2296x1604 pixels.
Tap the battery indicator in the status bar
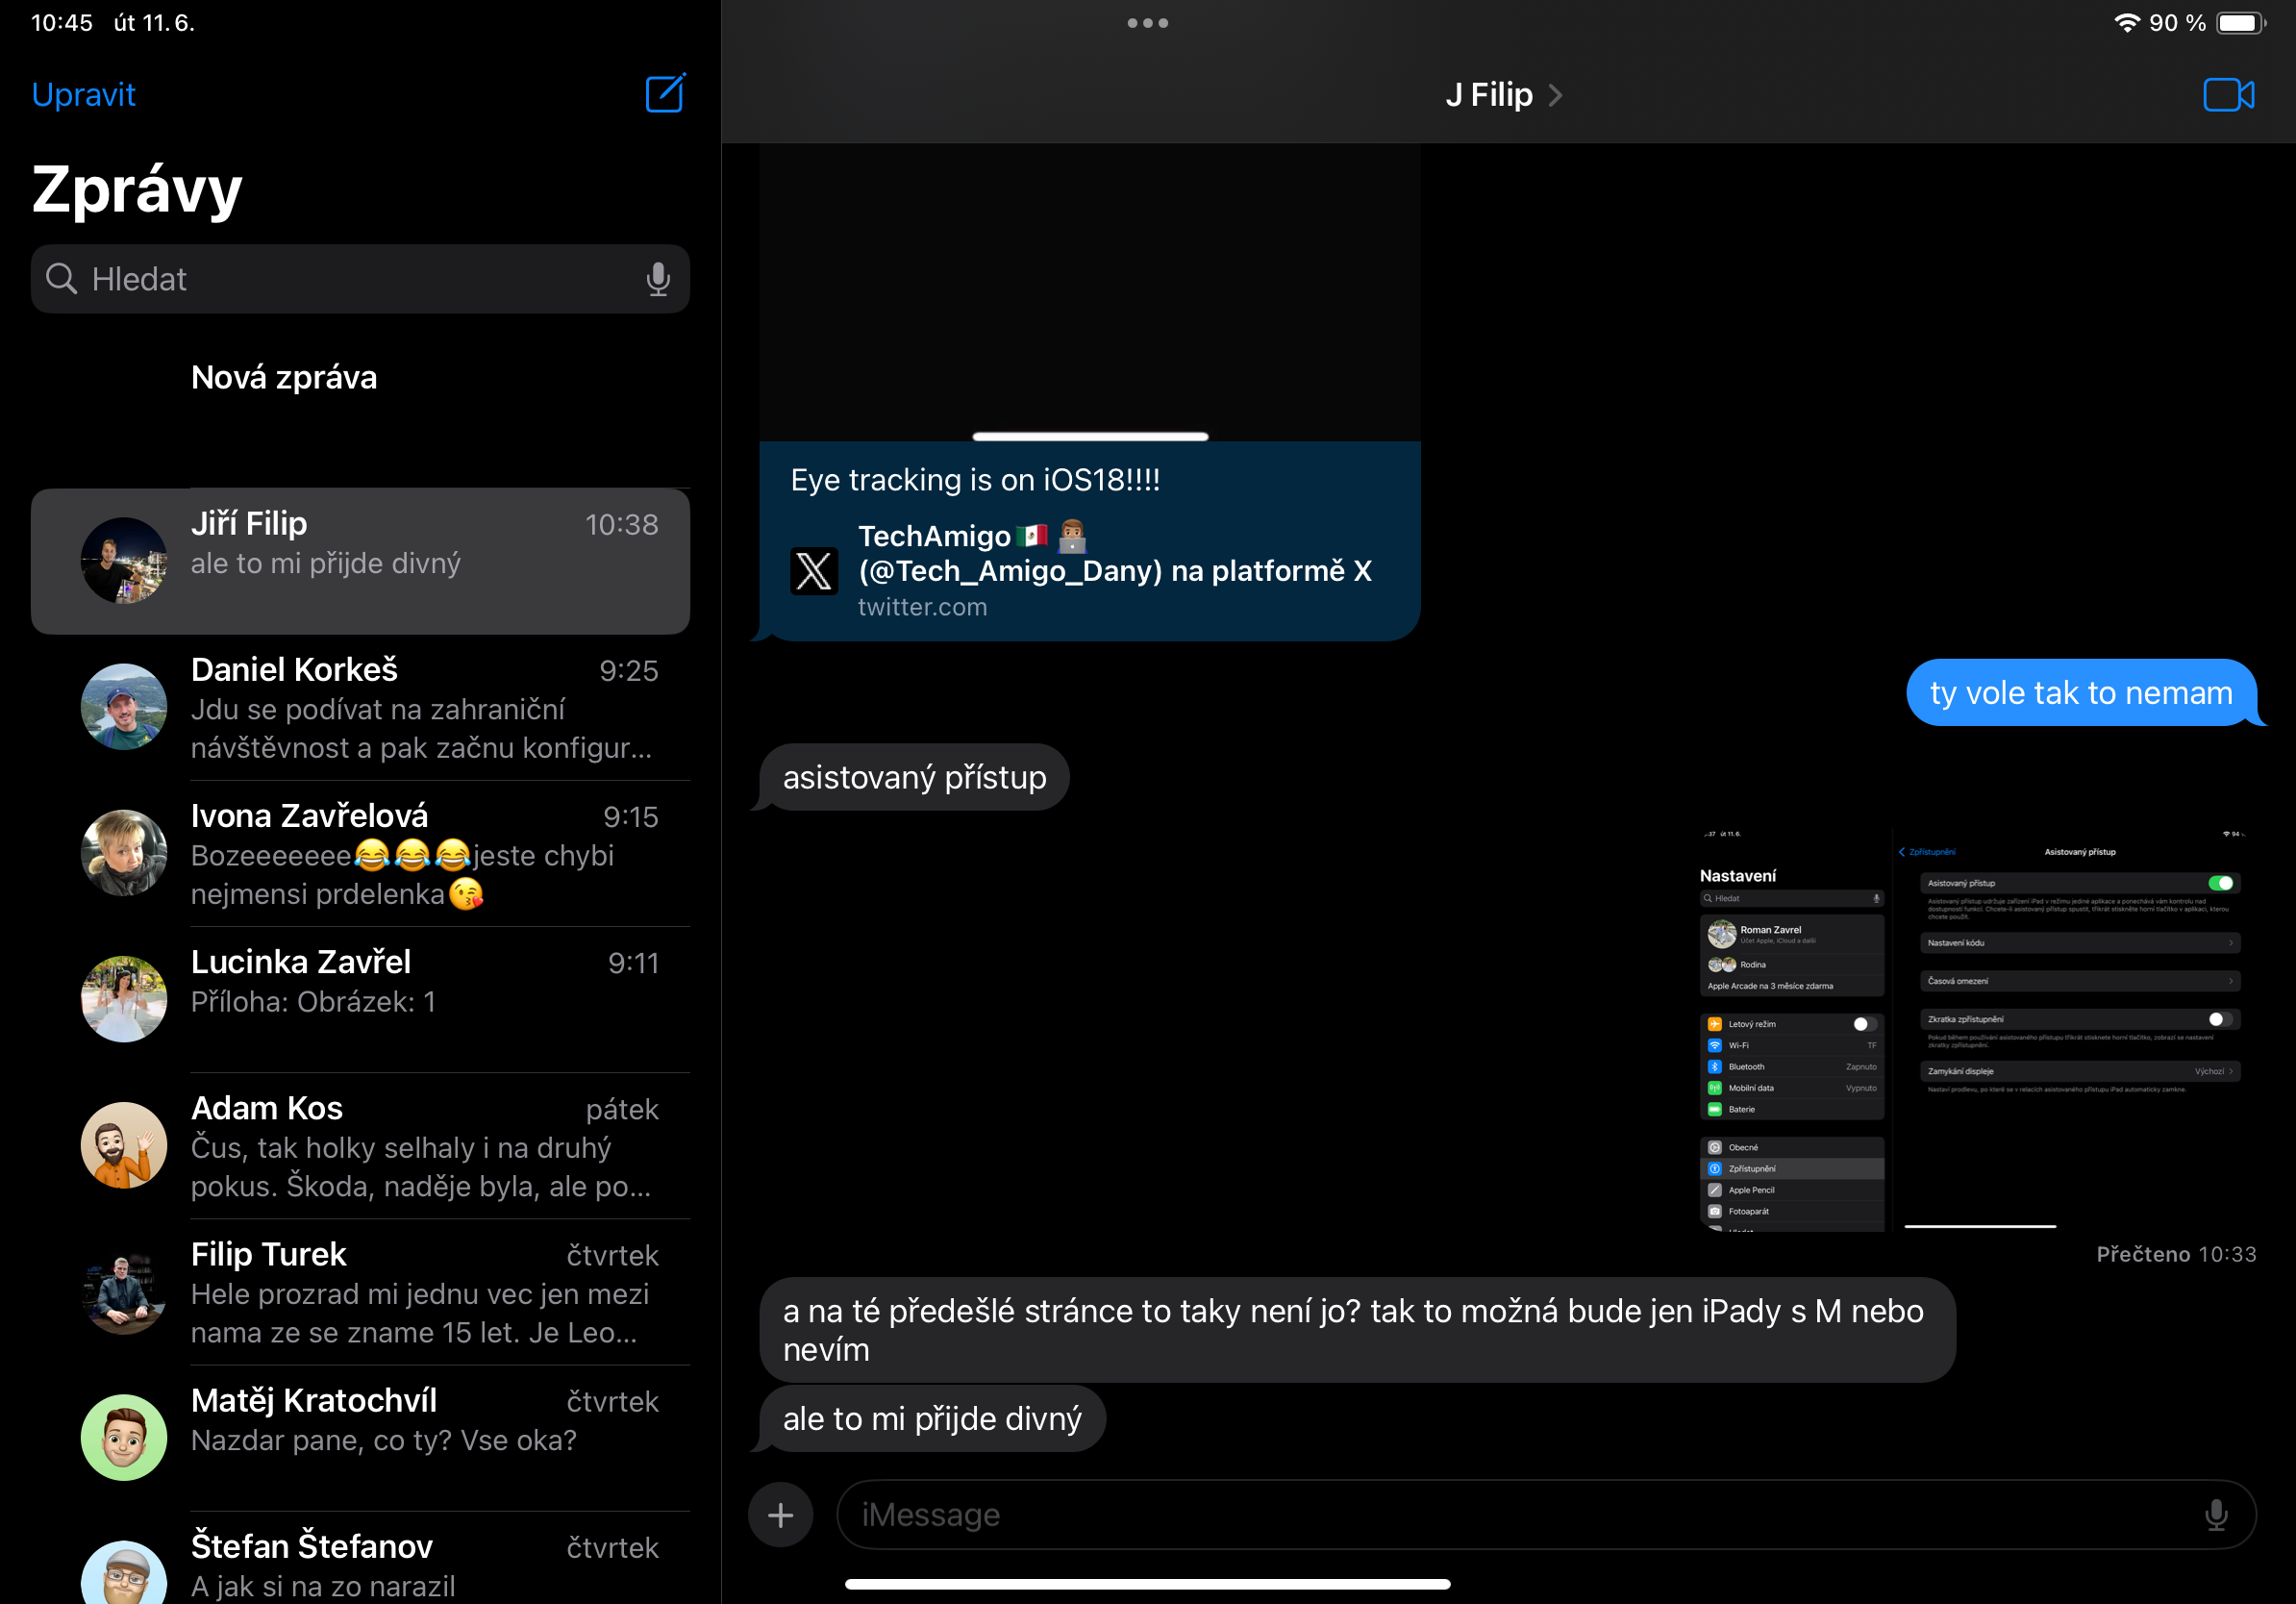2237,22
